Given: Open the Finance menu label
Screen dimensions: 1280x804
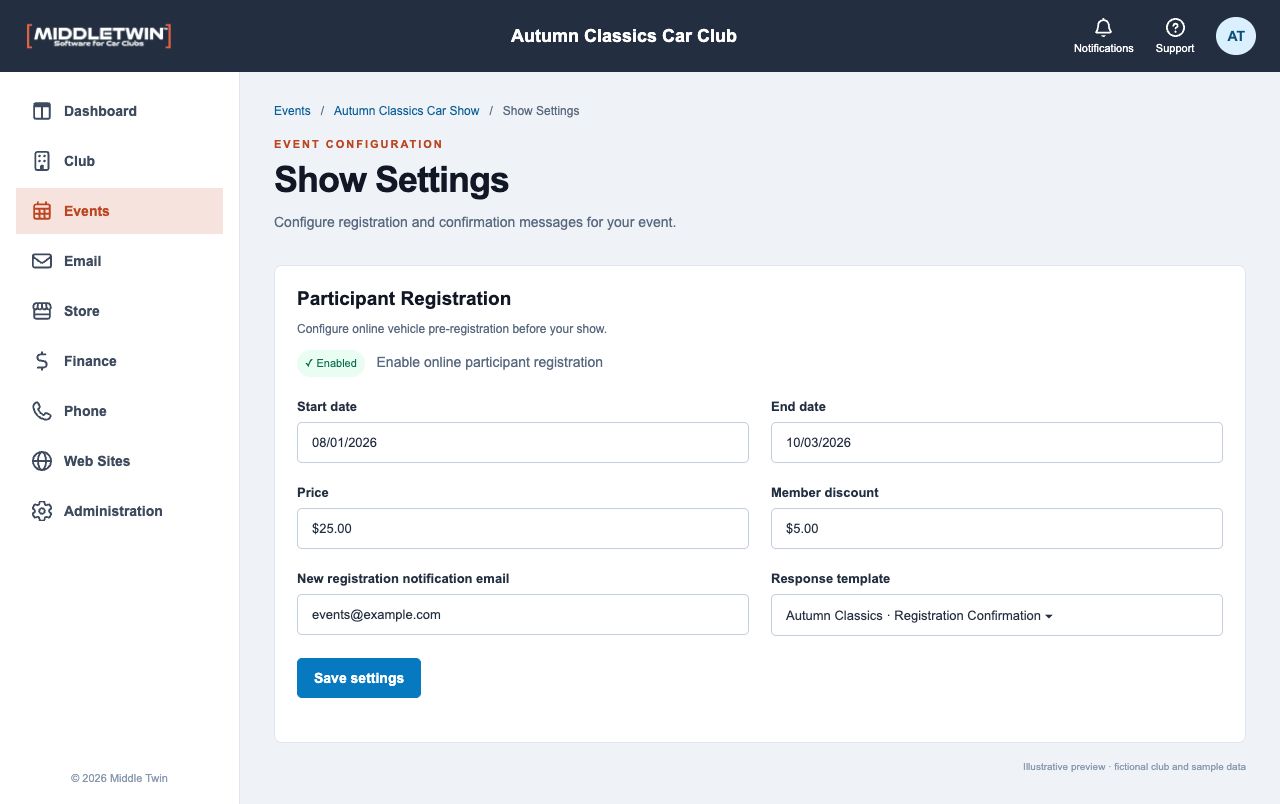Looking at the screenshot, I should click(90, 361).
